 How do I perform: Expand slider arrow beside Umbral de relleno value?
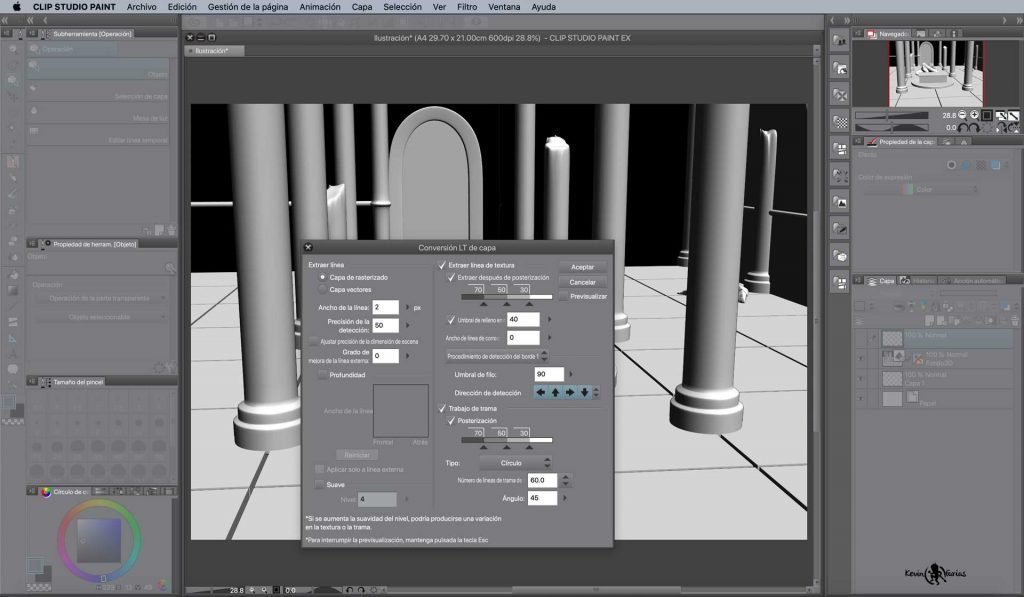click(549, 319)
